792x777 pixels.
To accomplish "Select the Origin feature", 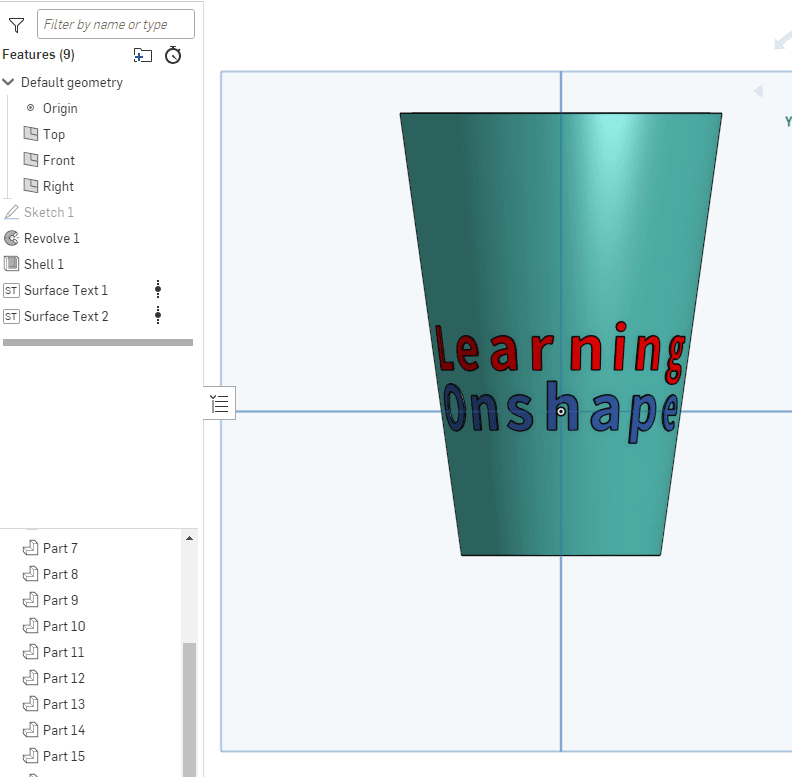I will 59,108.
